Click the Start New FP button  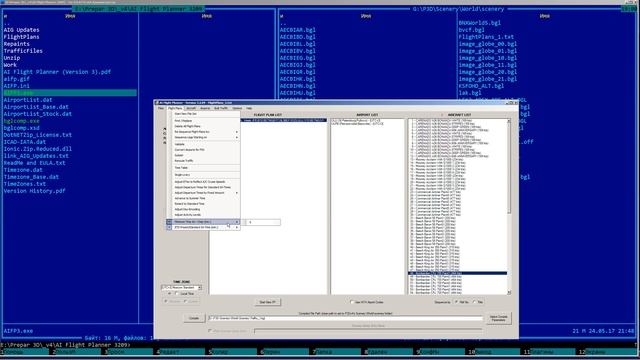(267, 302)
